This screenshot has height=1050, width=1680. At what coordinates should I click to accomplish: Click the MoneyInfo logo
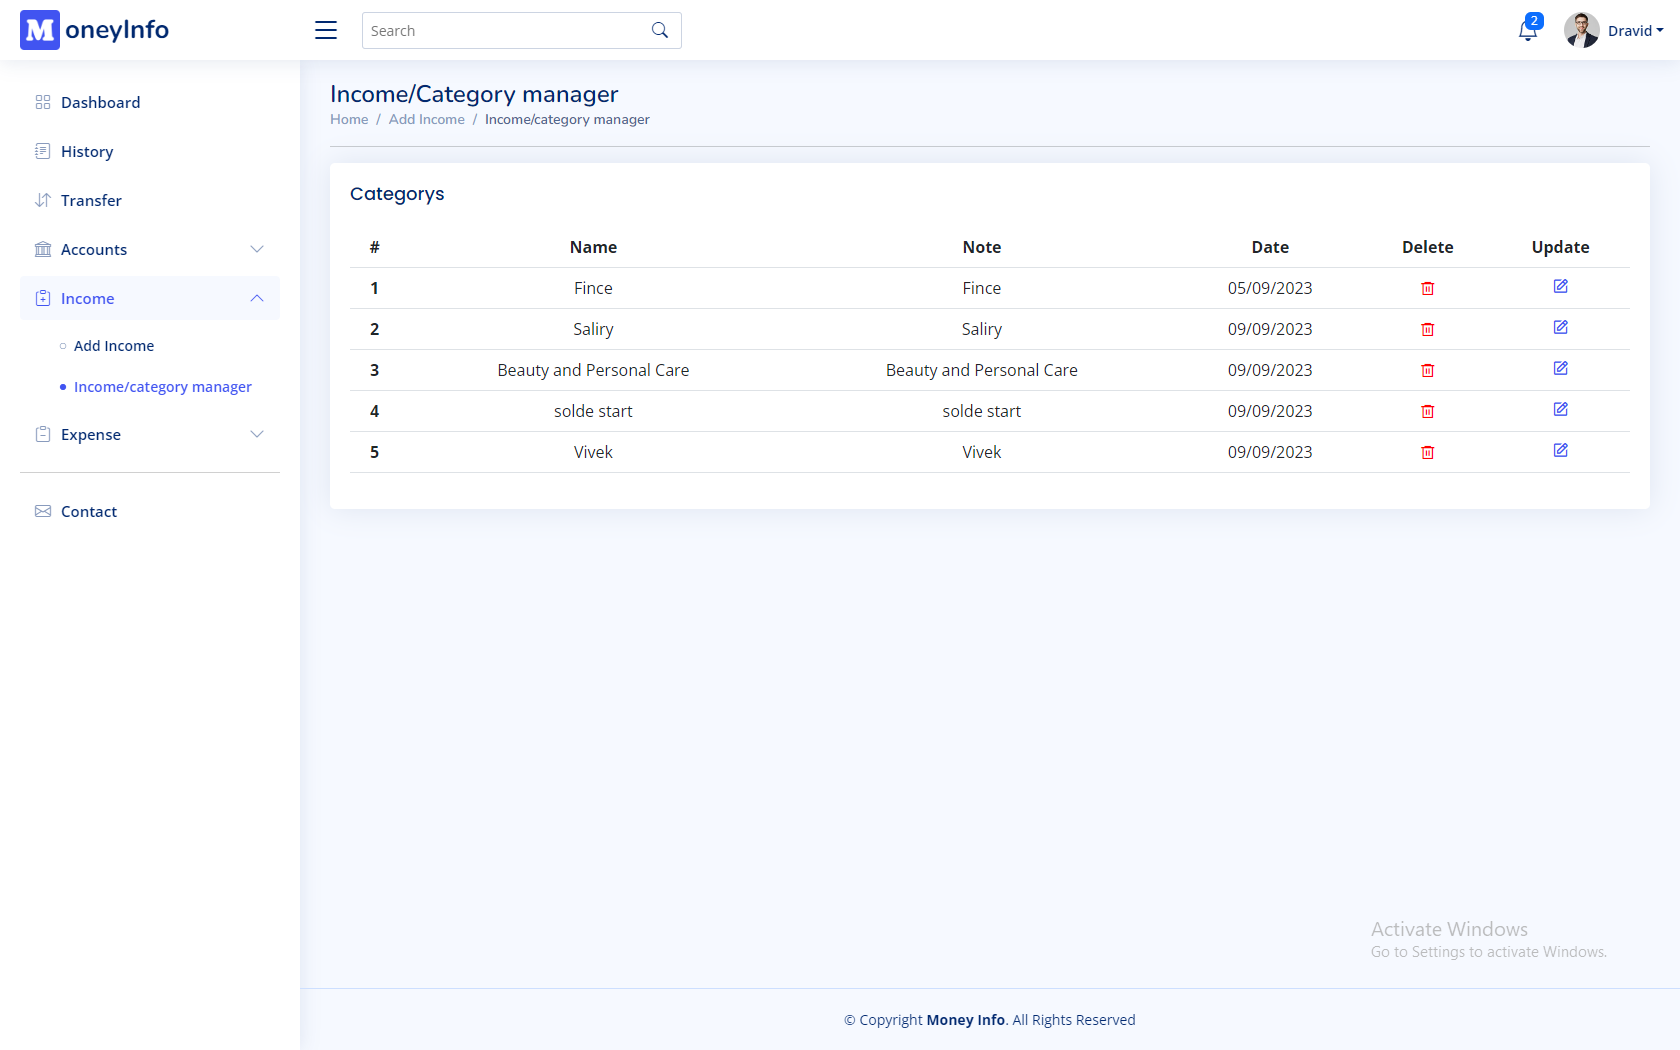95,30
